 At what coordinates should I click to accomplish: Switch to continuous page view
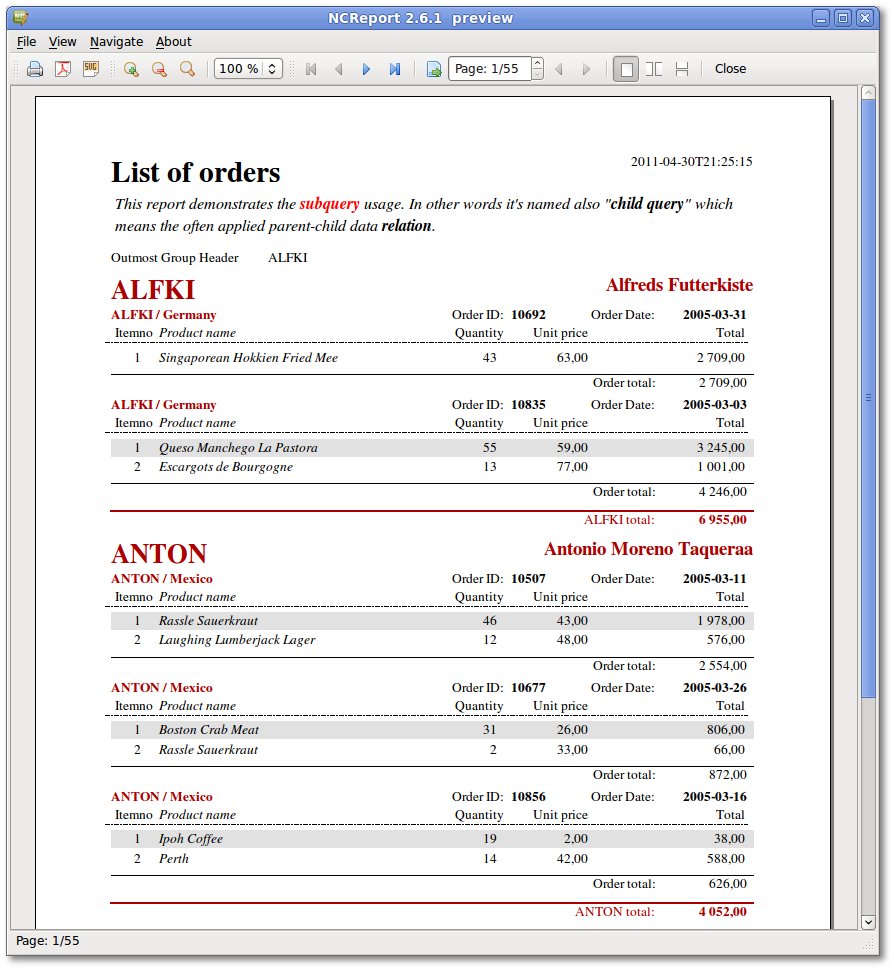[x=682, y=69]
